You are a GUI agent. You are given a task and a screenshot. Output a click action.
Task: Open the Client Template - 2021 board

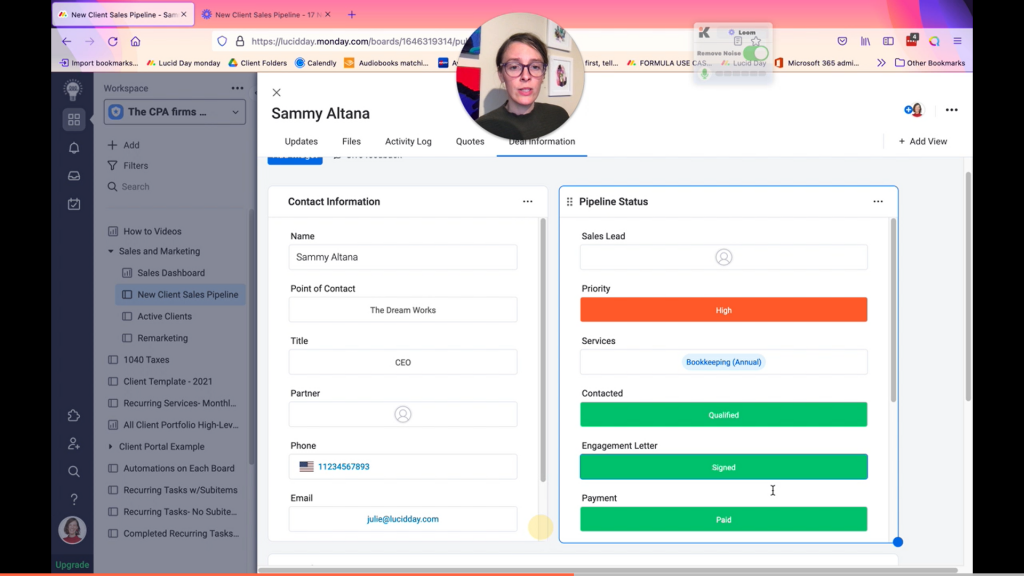point(167,381)
